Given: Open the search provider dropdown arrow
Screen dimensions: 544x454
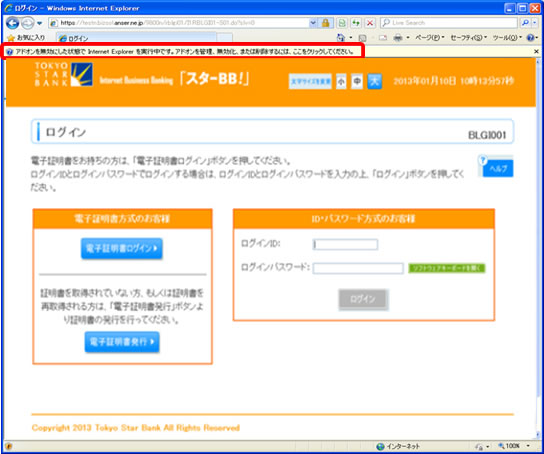Looking at the screenshot, I should coord(534,23).
